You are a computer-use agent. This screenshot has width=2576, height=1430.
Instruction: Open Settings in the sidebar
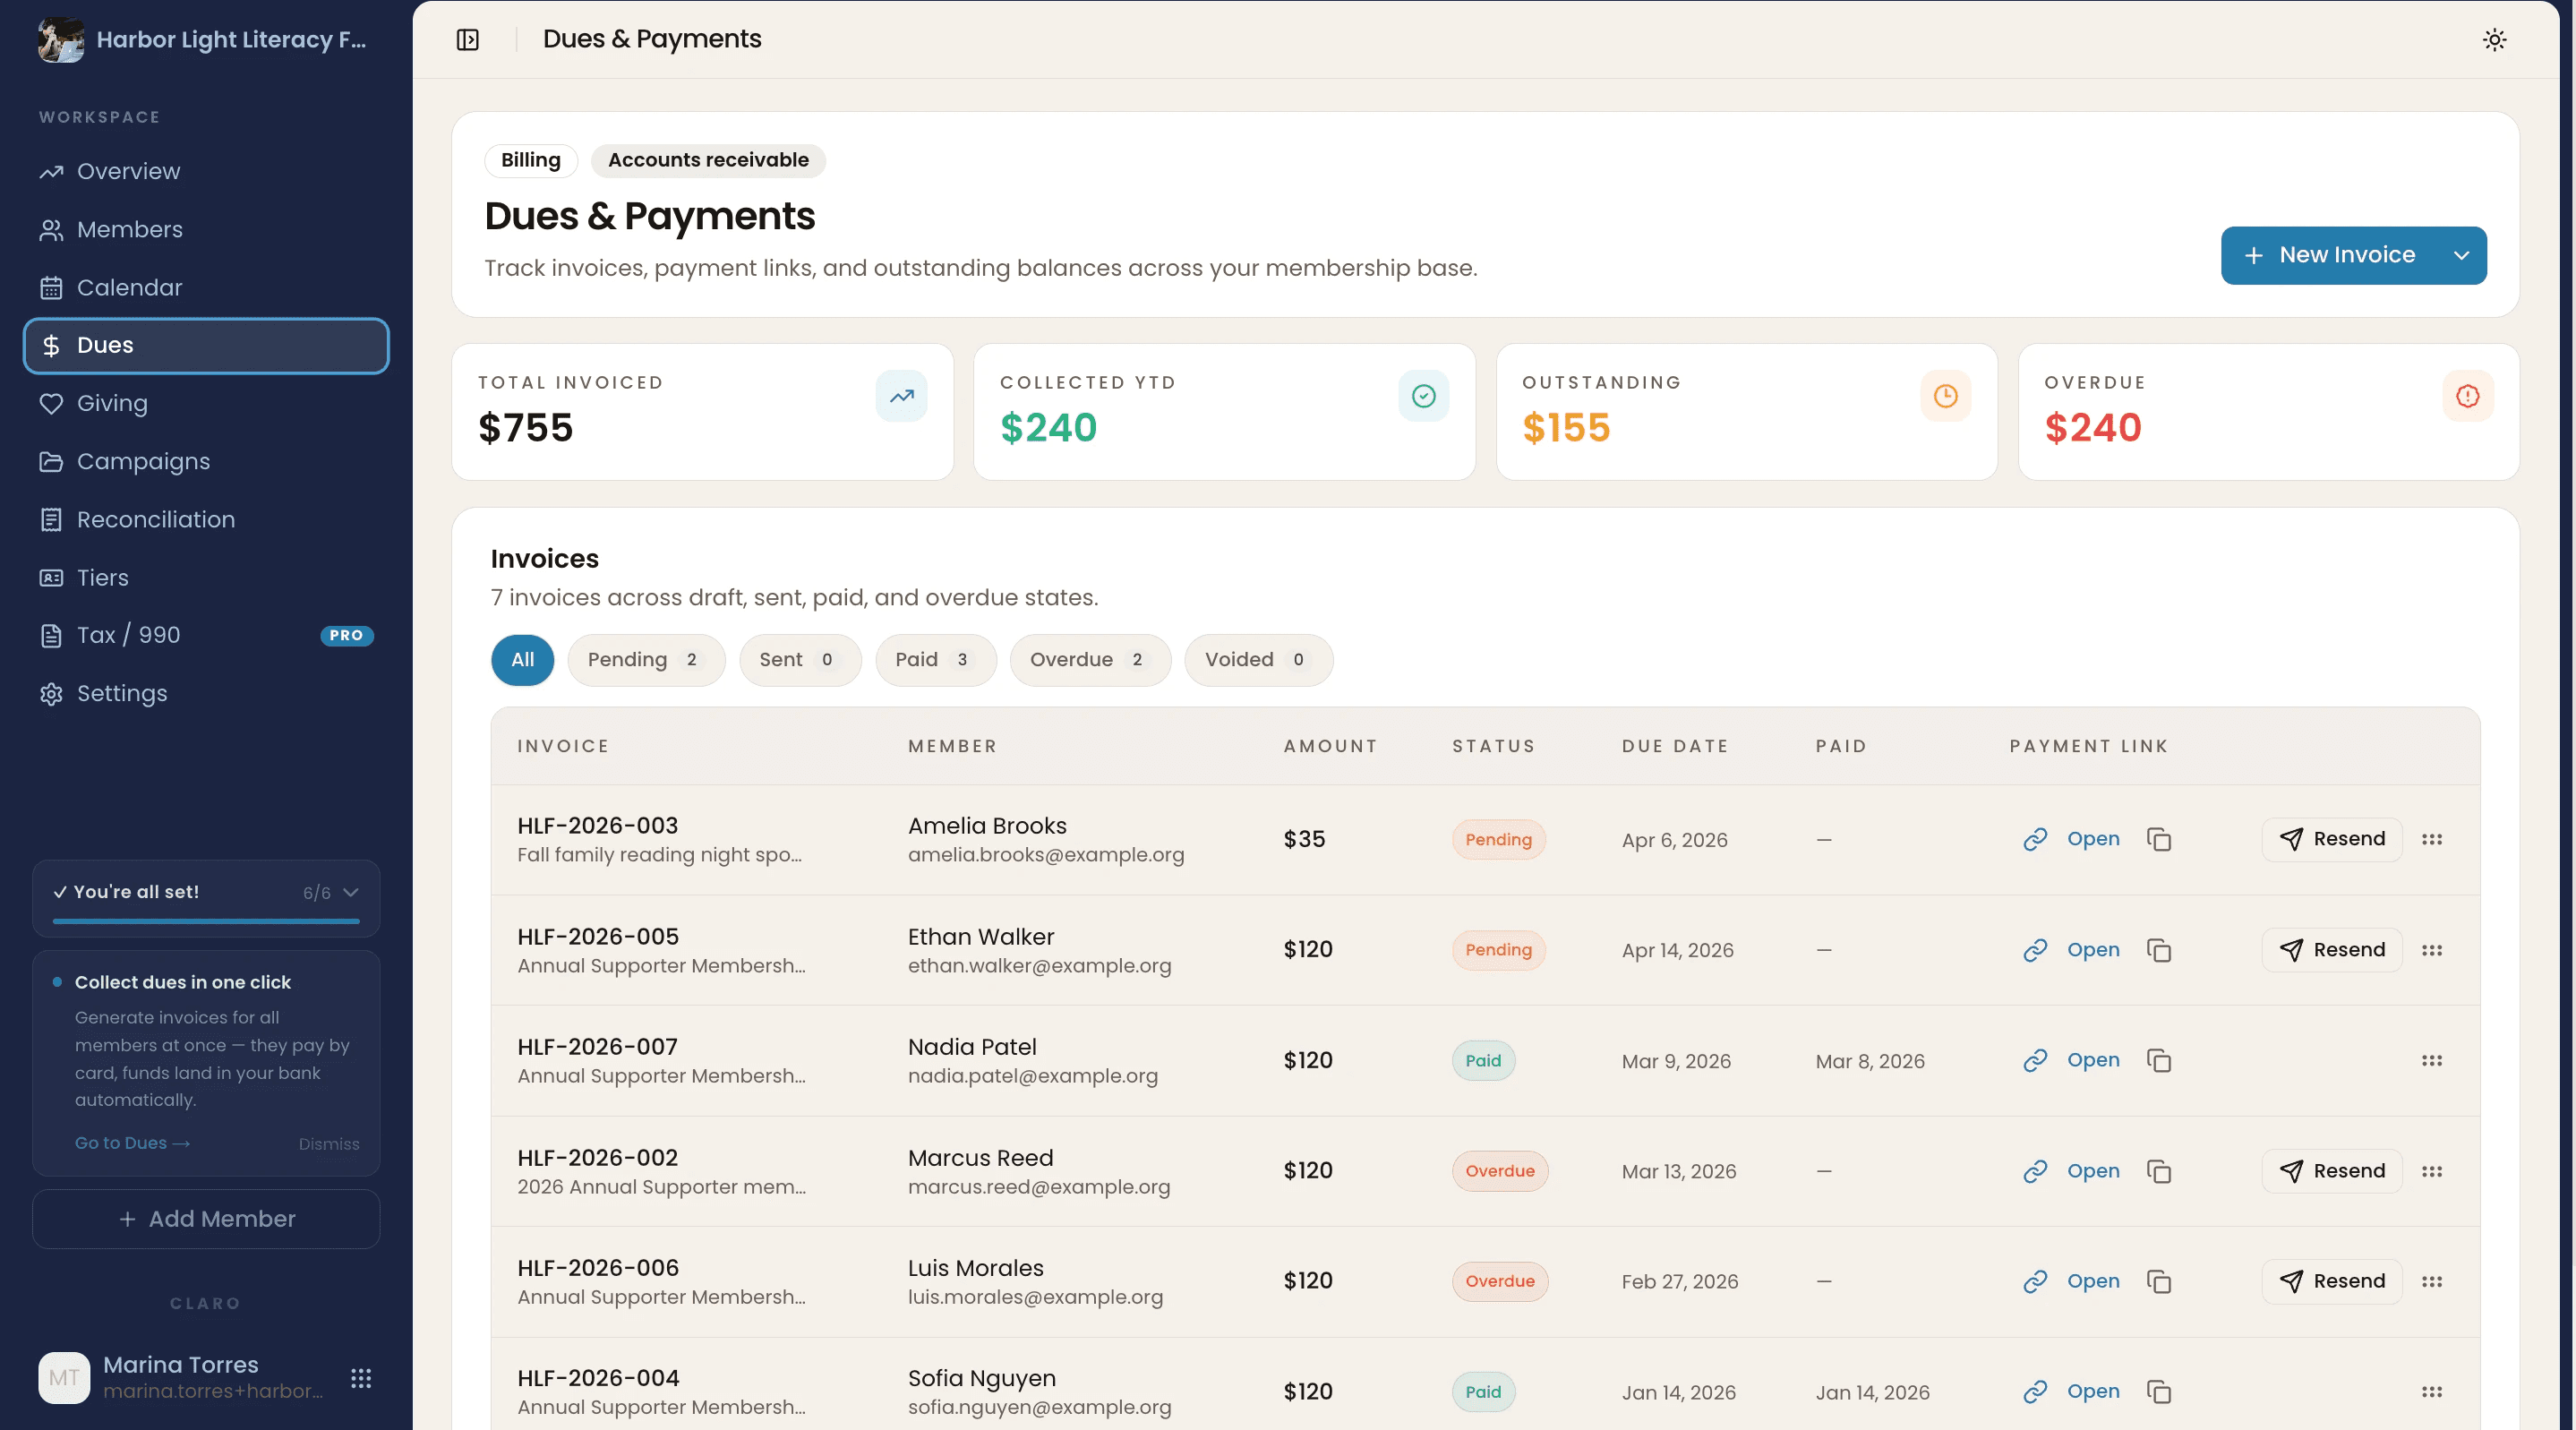206,693
